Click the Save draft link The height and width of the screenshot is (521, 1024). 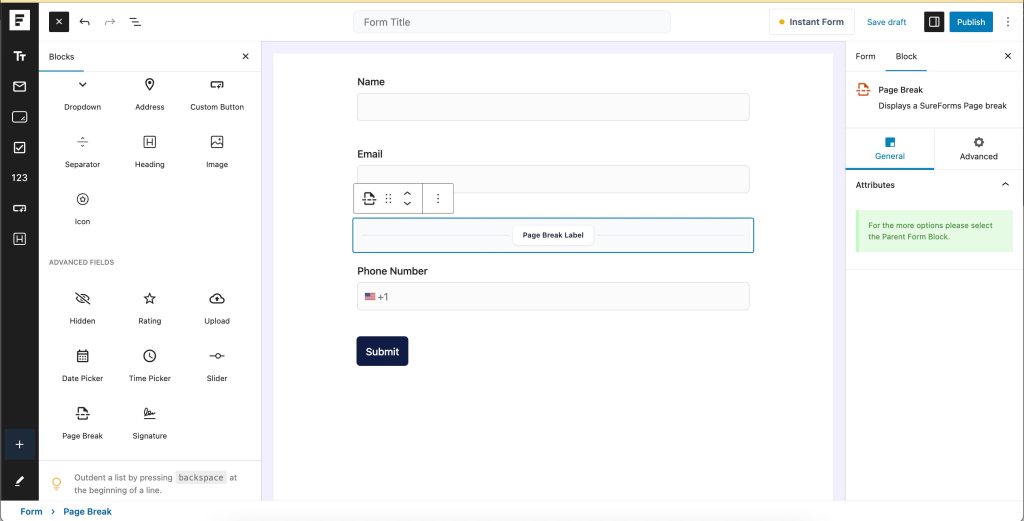tap(886, 22)
